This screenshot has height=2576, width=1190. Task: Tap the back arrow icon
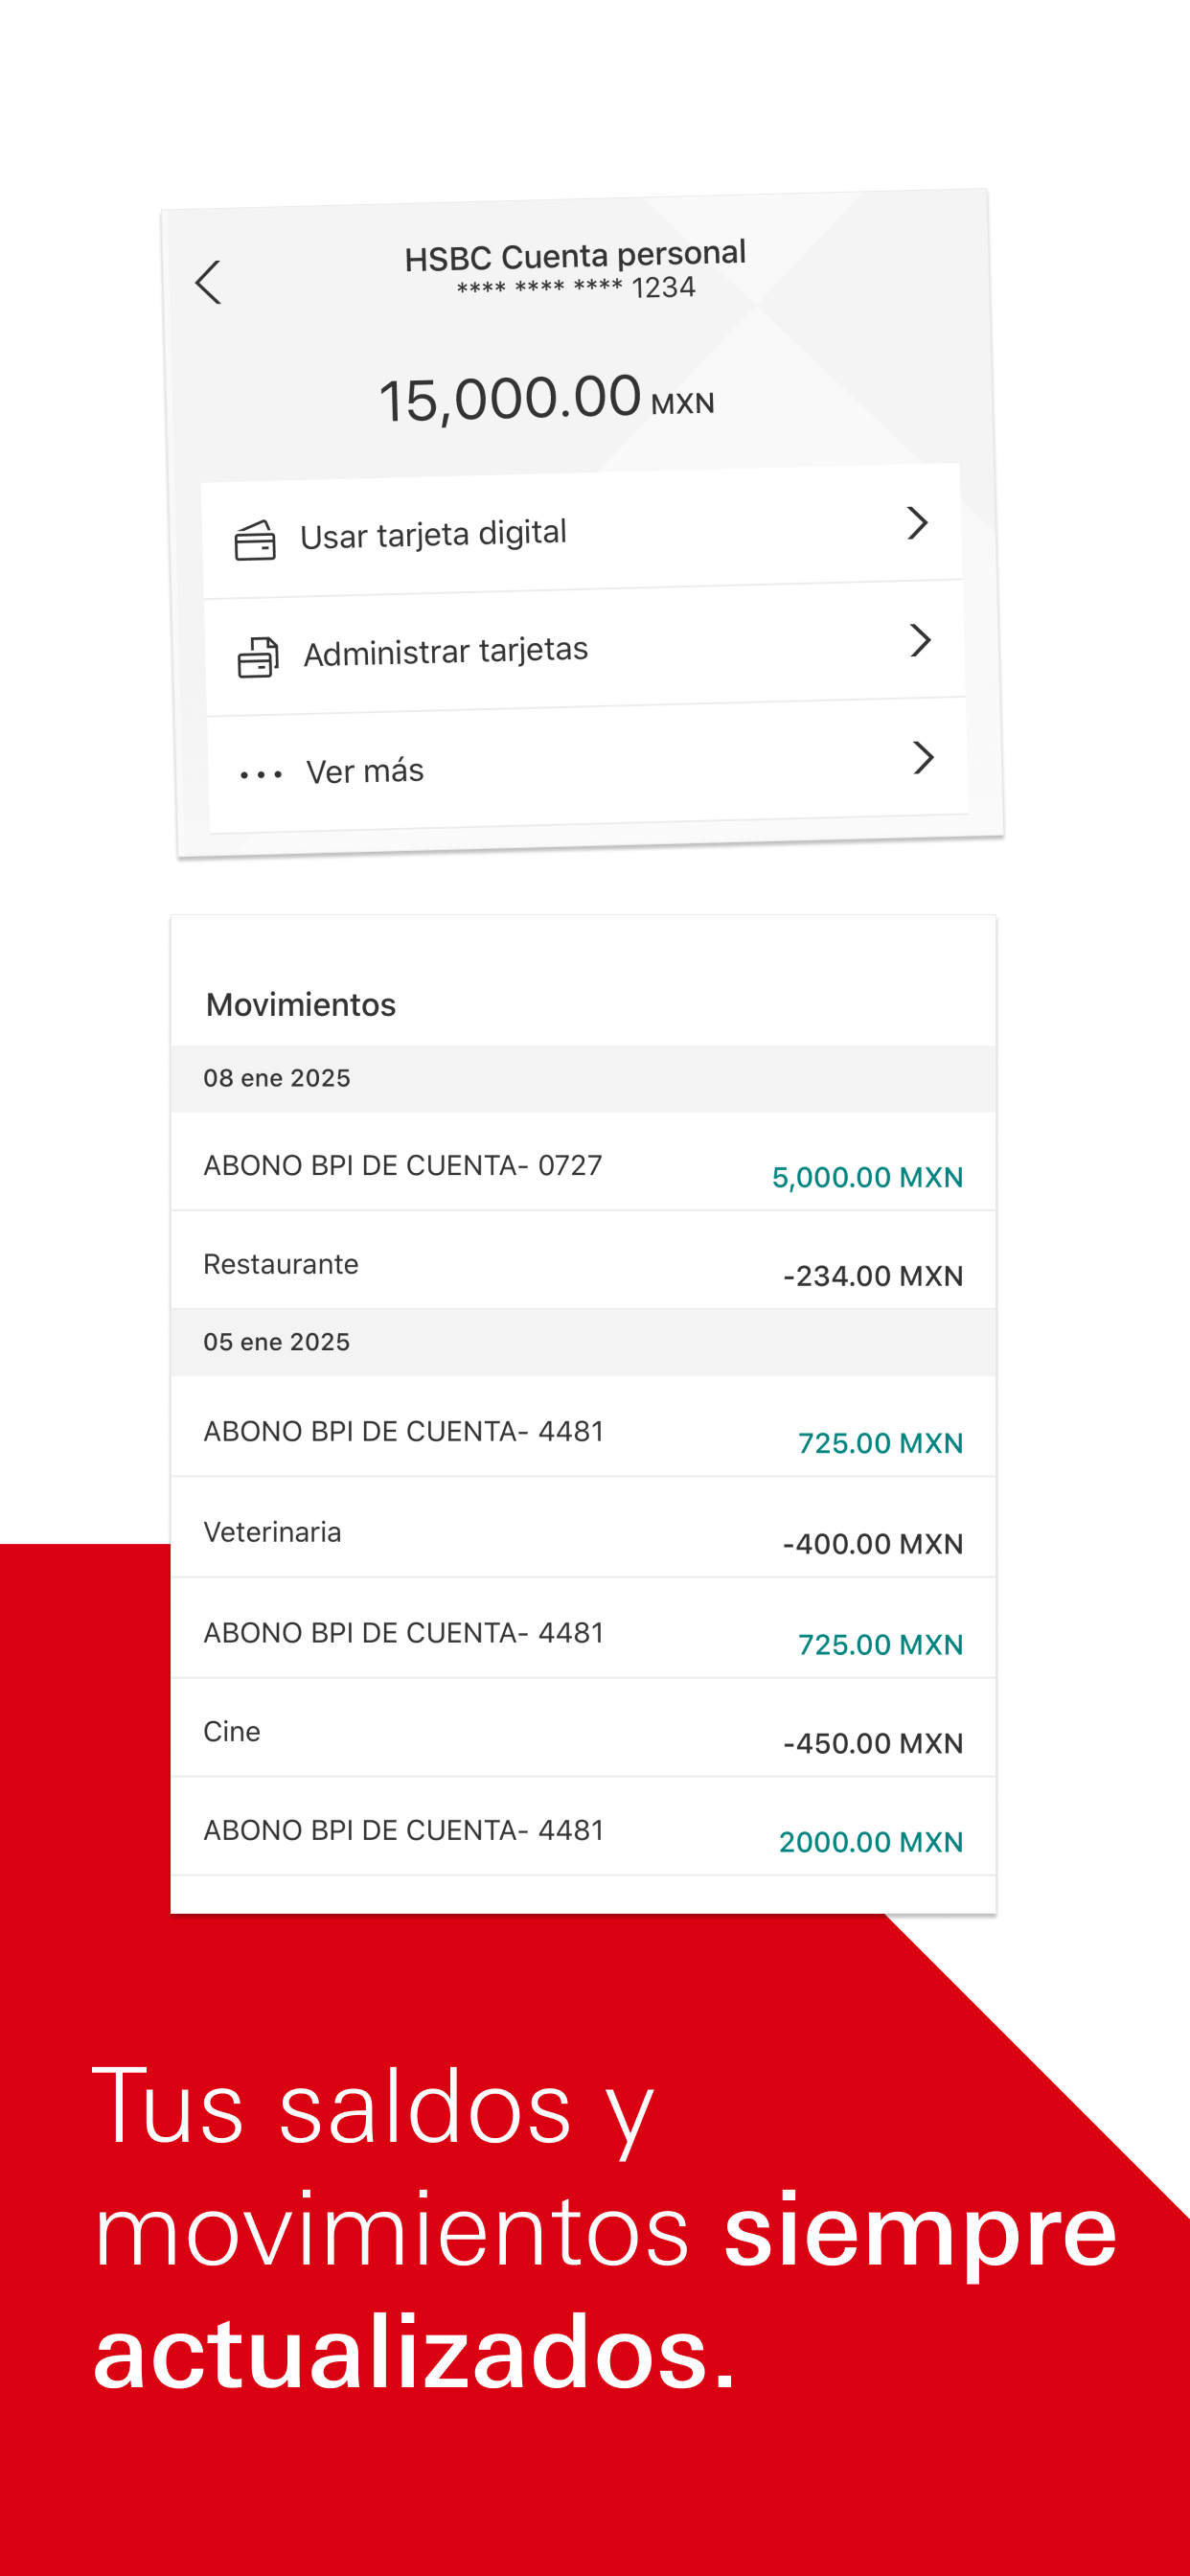(x=208, y=282)
